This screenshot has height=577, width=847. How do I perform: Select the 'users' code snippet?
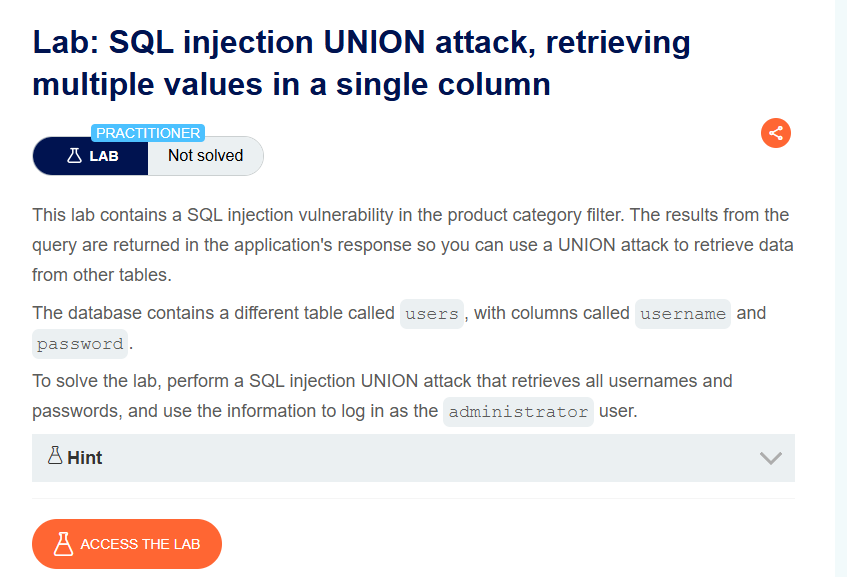(x=432, y=314)
